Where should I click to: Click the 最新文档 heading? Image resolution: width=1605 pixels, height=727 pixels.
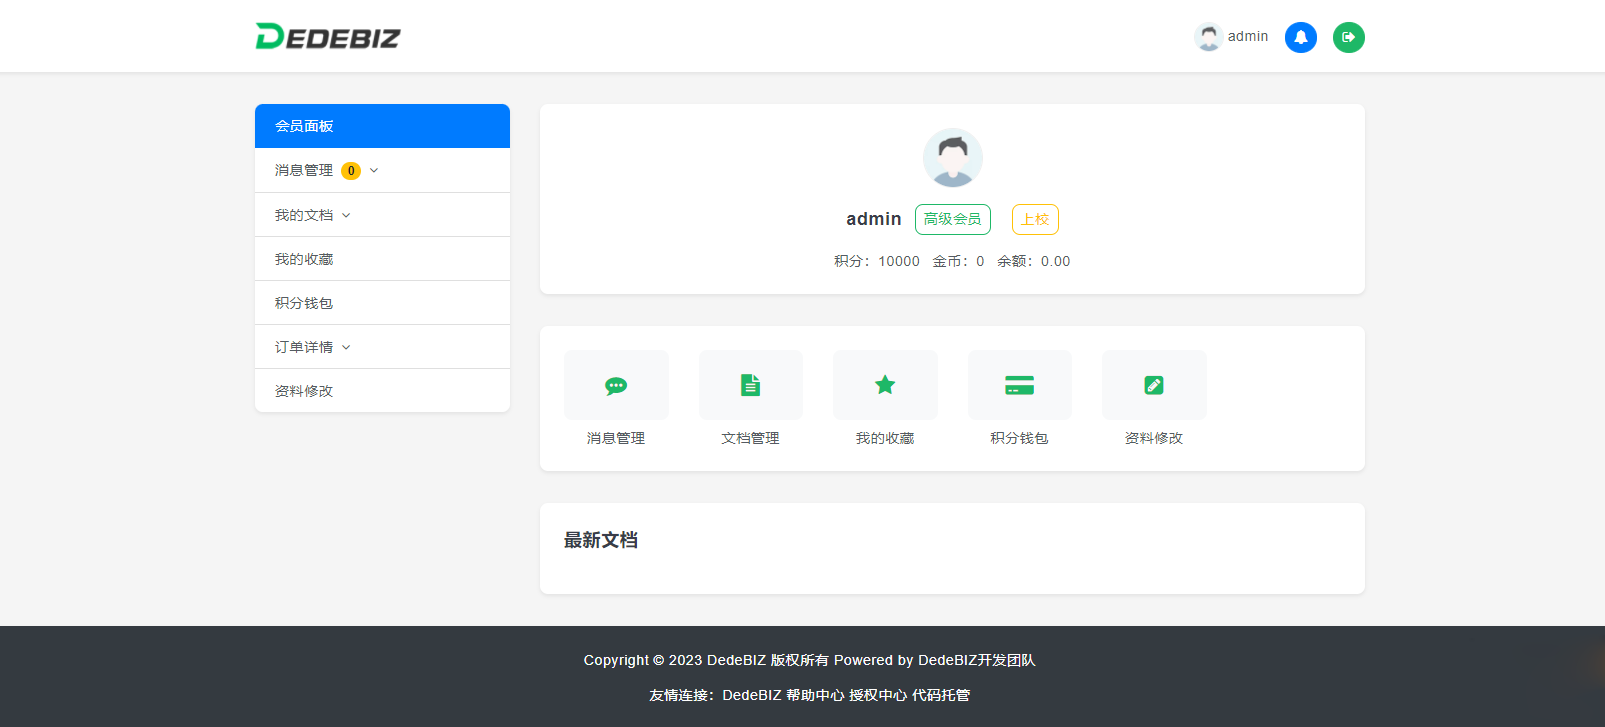(601, 540)
